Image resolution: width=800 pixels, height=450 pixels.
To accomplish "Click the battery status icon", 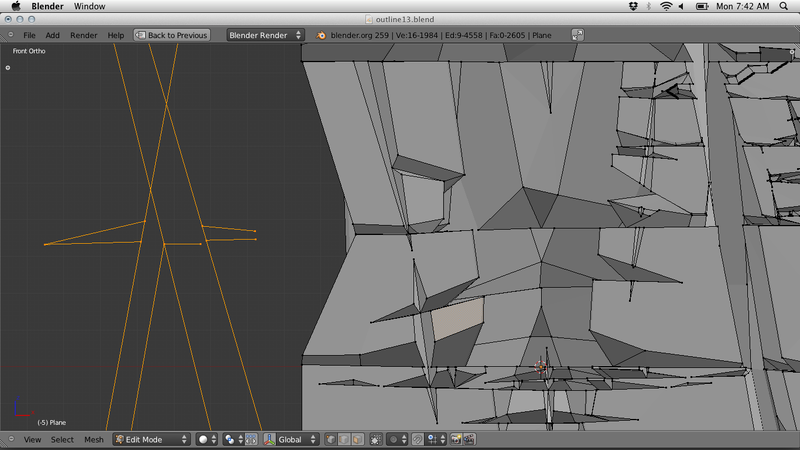I will point(702,6).
